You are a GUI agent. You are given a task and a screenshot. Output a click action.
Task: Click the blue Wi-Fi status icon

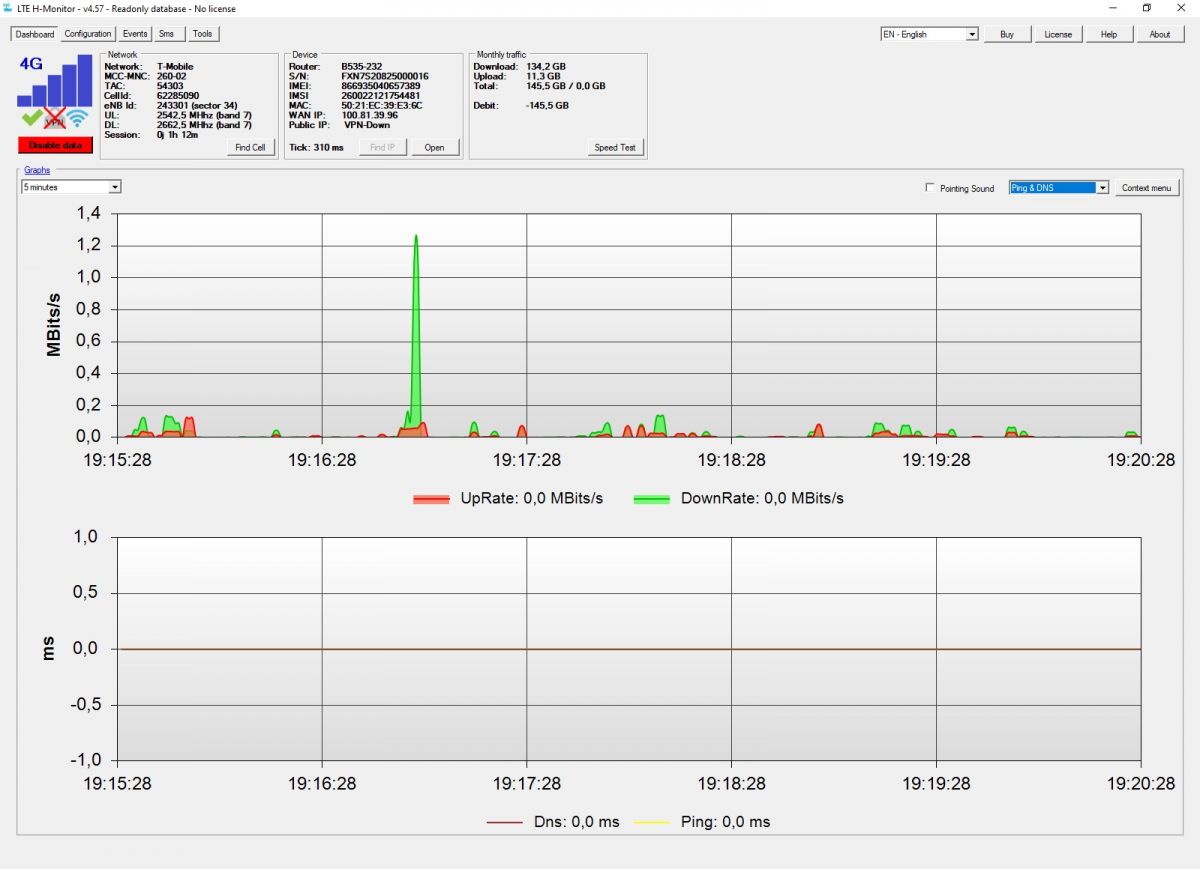coord(79,119)
